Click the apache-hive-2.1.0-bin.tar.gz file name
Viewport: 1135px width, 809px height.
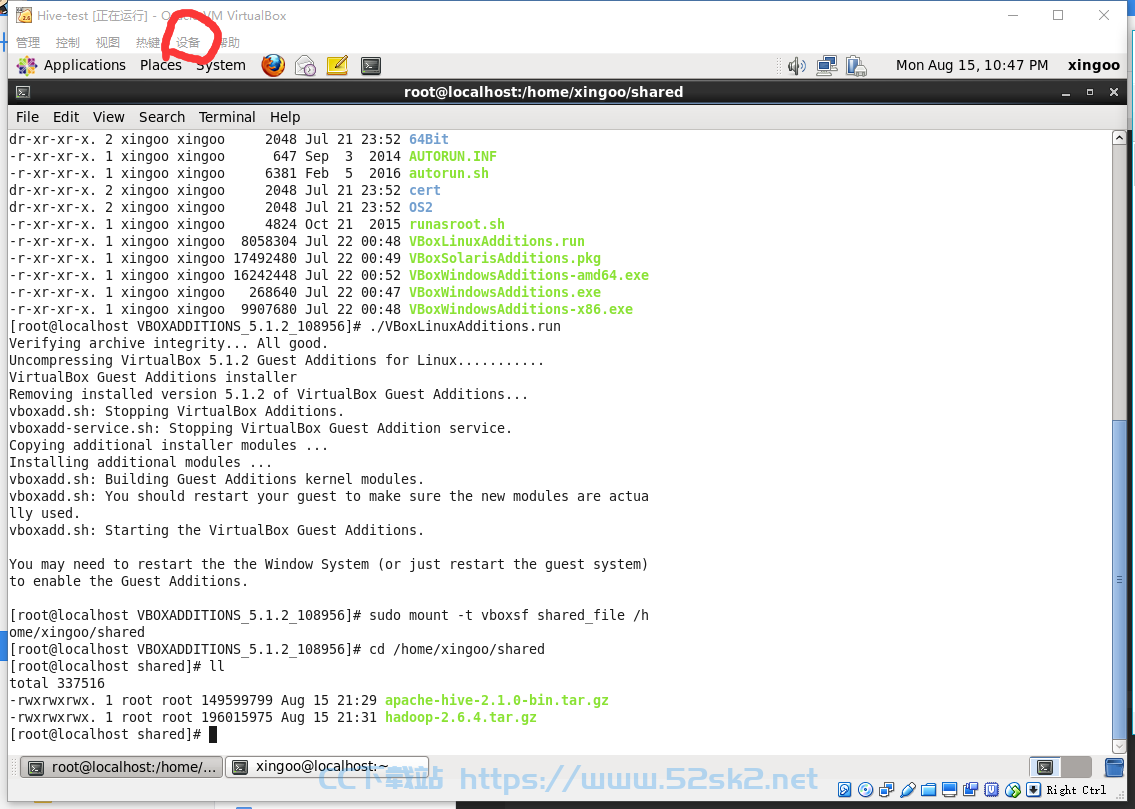coord(497,700)
